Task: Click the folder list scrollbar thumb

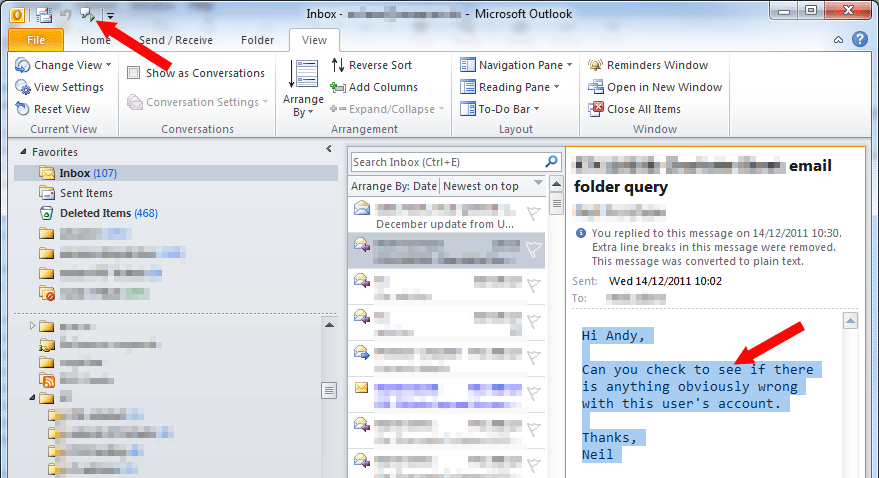Action: click(329, 390)
